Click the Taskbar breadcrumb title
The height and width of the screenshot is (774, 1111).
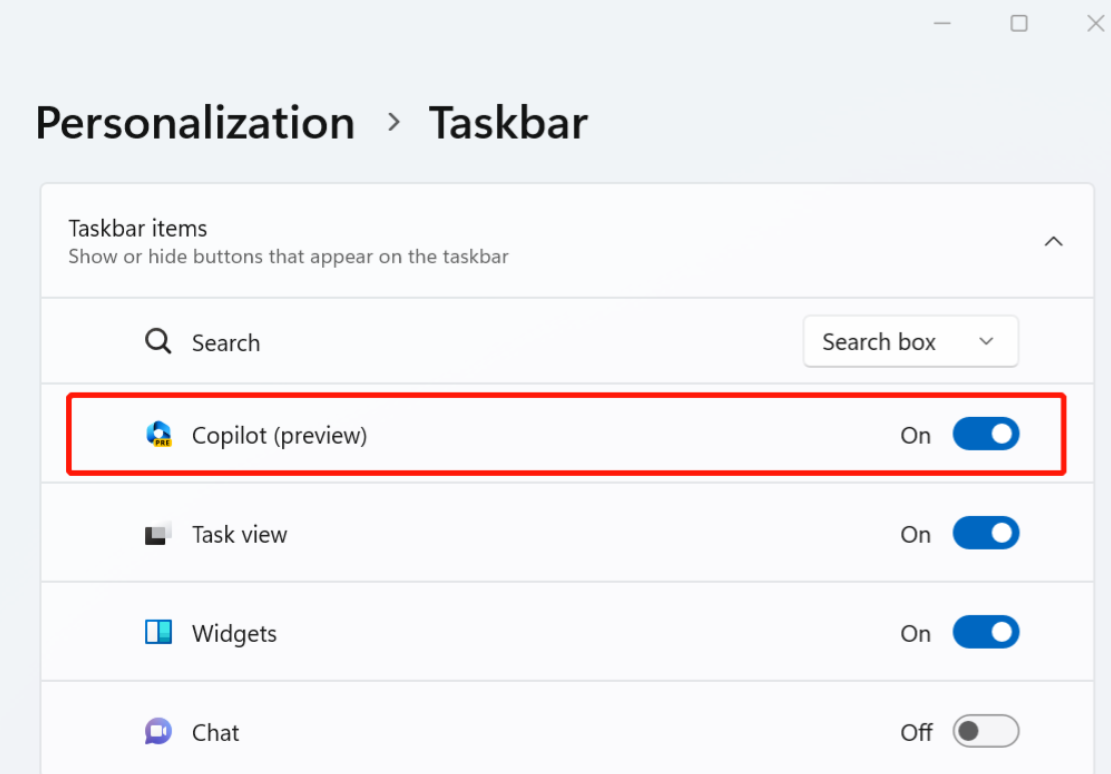tap(508, 123)
